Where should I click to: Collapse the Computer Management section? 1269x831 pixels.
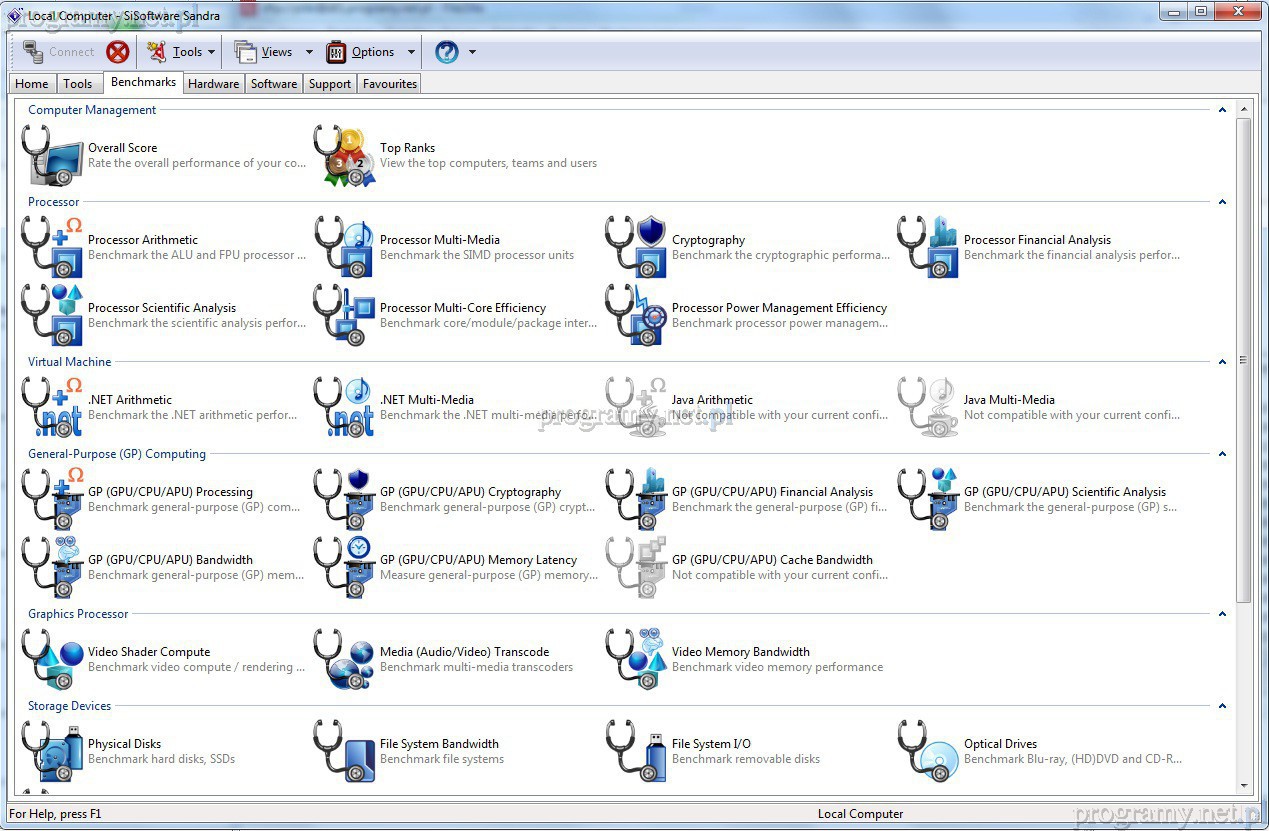tap(1222, 110)
